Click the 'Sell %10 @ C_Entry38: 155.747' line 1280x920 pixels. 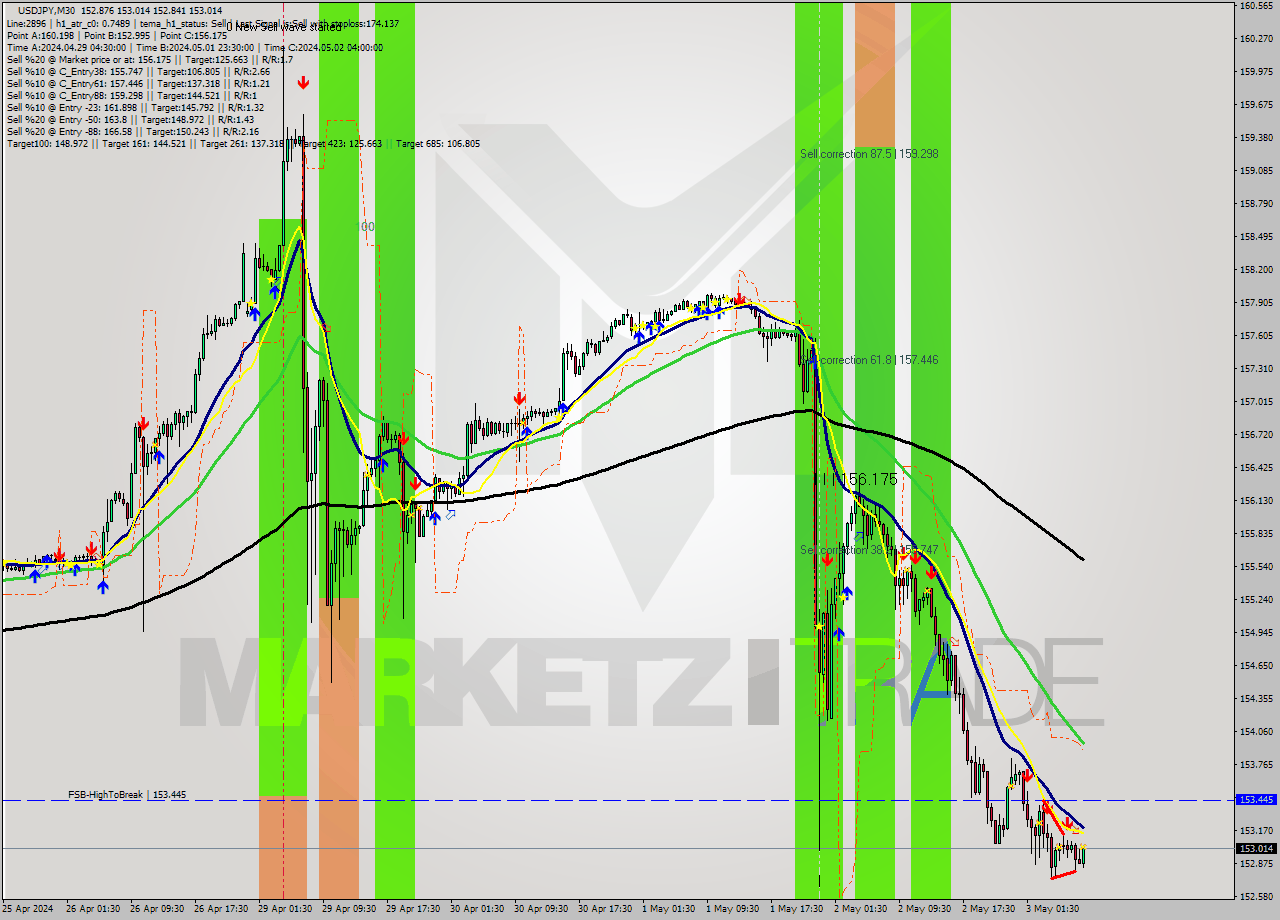tap(138, 71)
